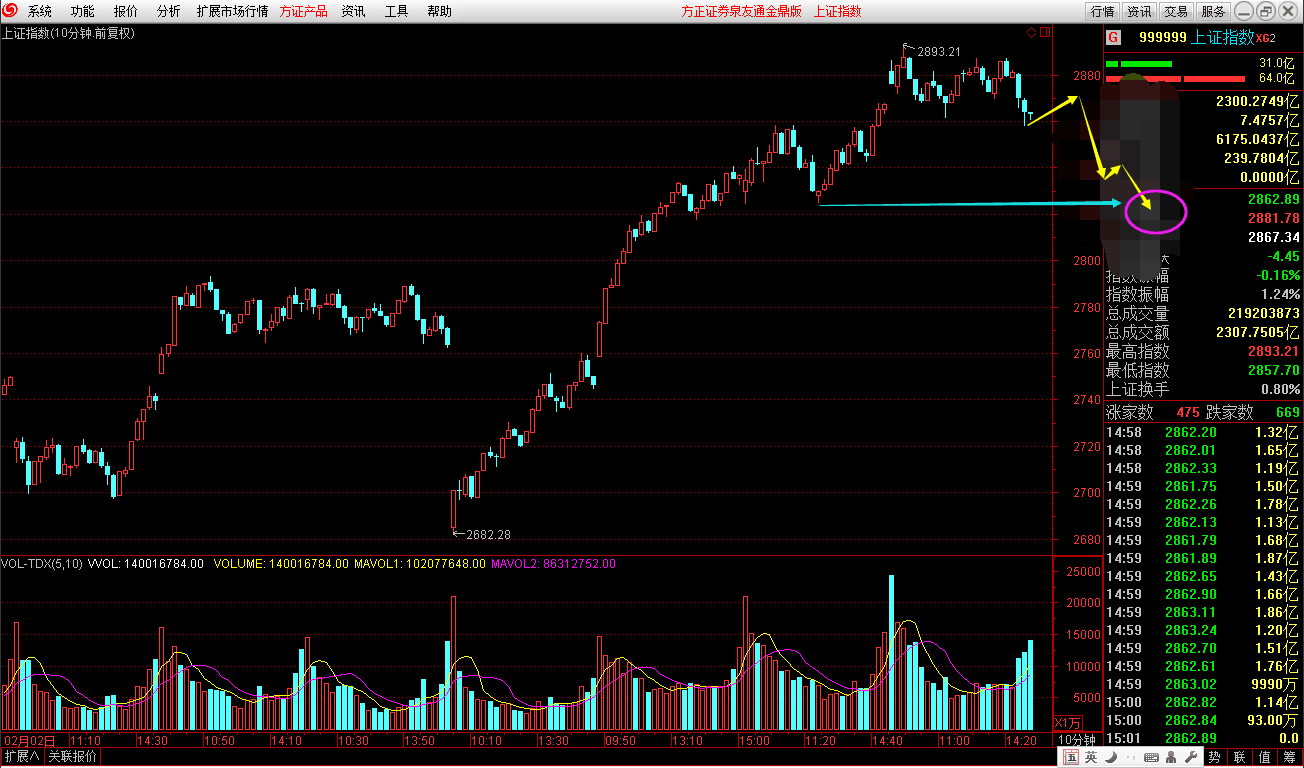
Task: Click the 上证指数 name in quote panel
Action: pyautogui.click(x=1223, y=37)
